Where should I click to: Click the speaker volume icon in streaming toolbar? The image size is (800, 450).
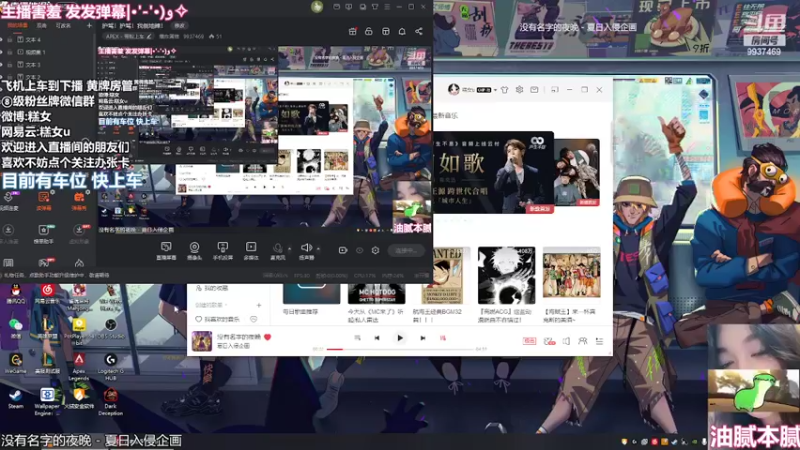pos(306,247)
